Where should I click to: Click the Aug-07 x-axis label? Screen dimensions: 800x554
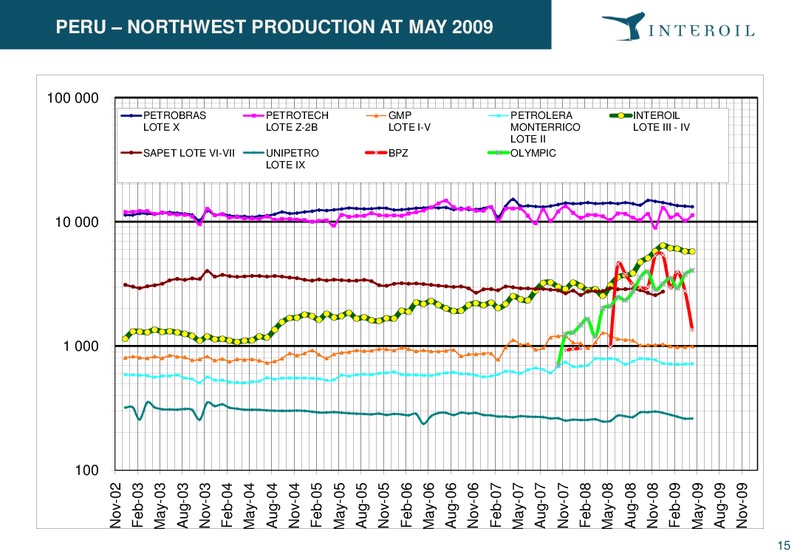tap(542, 506)
